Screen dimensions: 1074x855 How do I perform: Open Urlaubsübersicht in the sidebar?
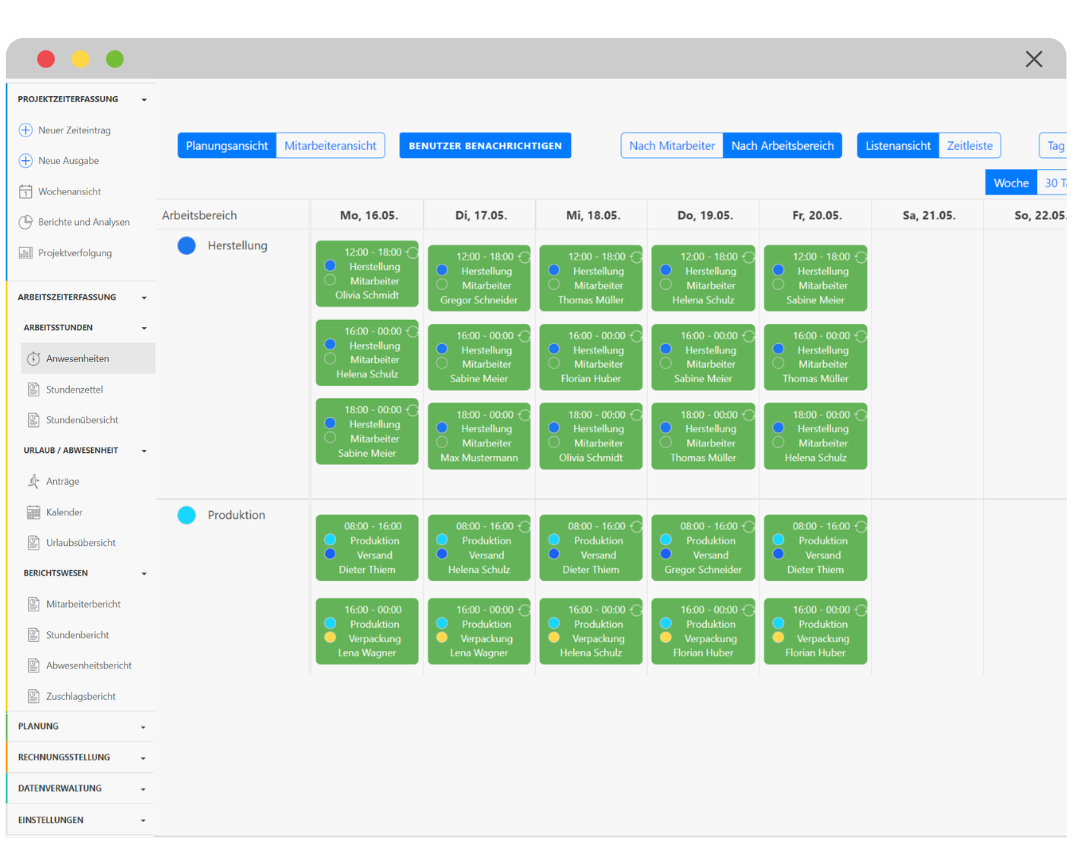tap(80, 543)
